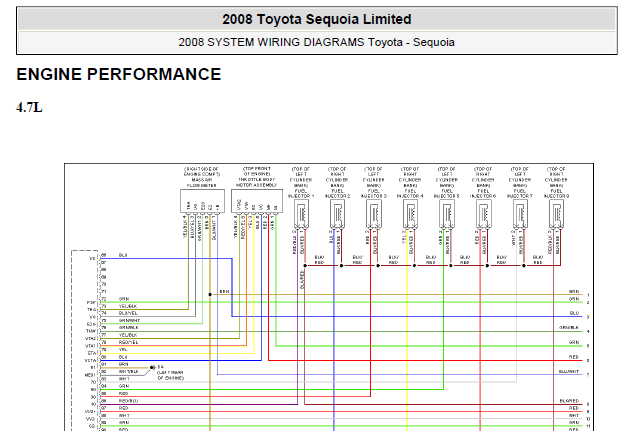Click the Fuel Injector 3 coil symbol
The width and height of the screenshot is (638, 431).
(x=374, y=214)
